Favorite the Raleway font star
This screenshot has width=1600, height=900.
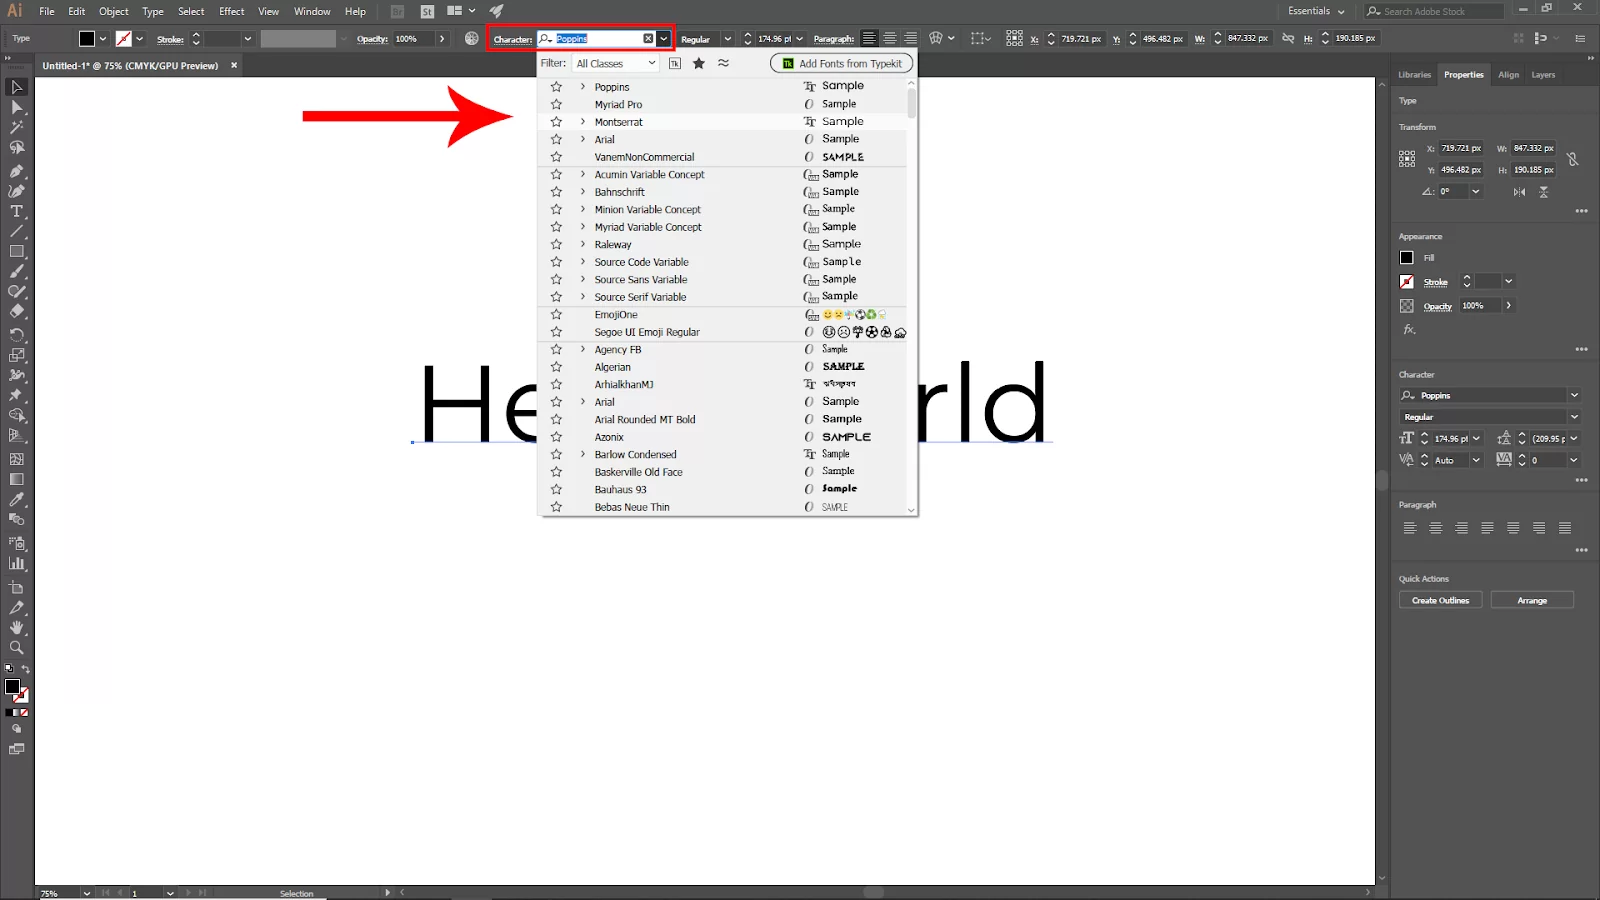tap(556, 244)
